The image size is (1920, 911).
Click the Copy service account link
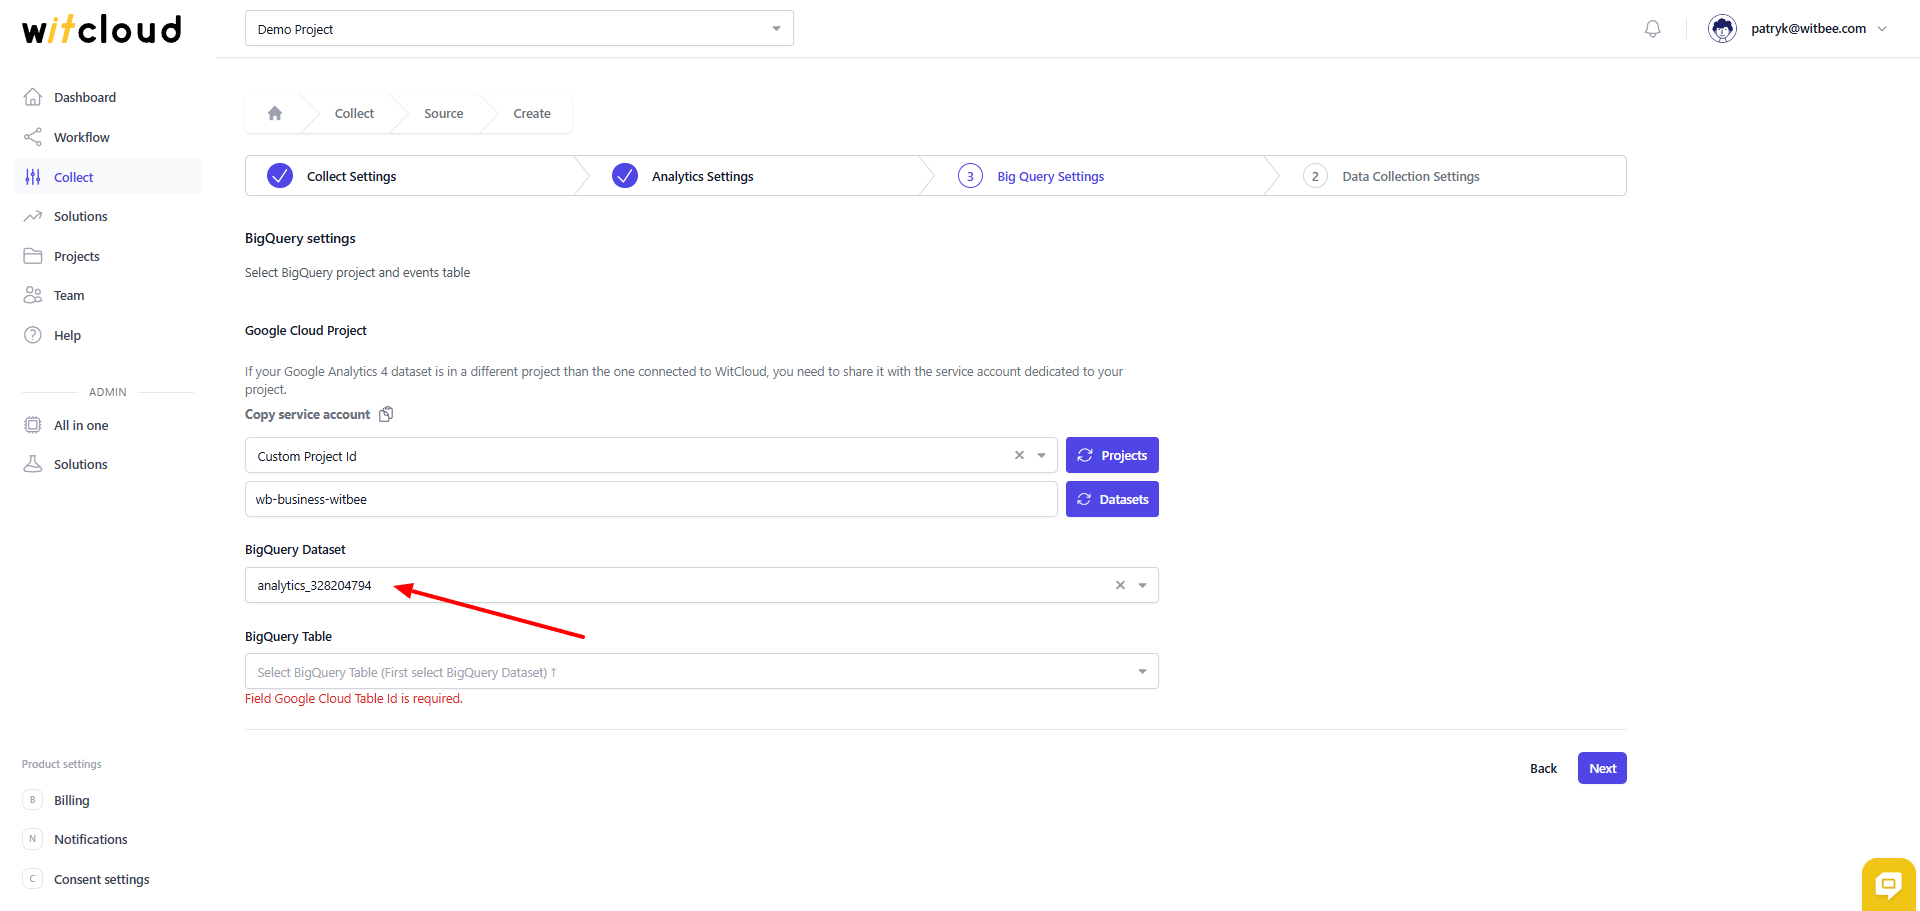tap(307, 414)
